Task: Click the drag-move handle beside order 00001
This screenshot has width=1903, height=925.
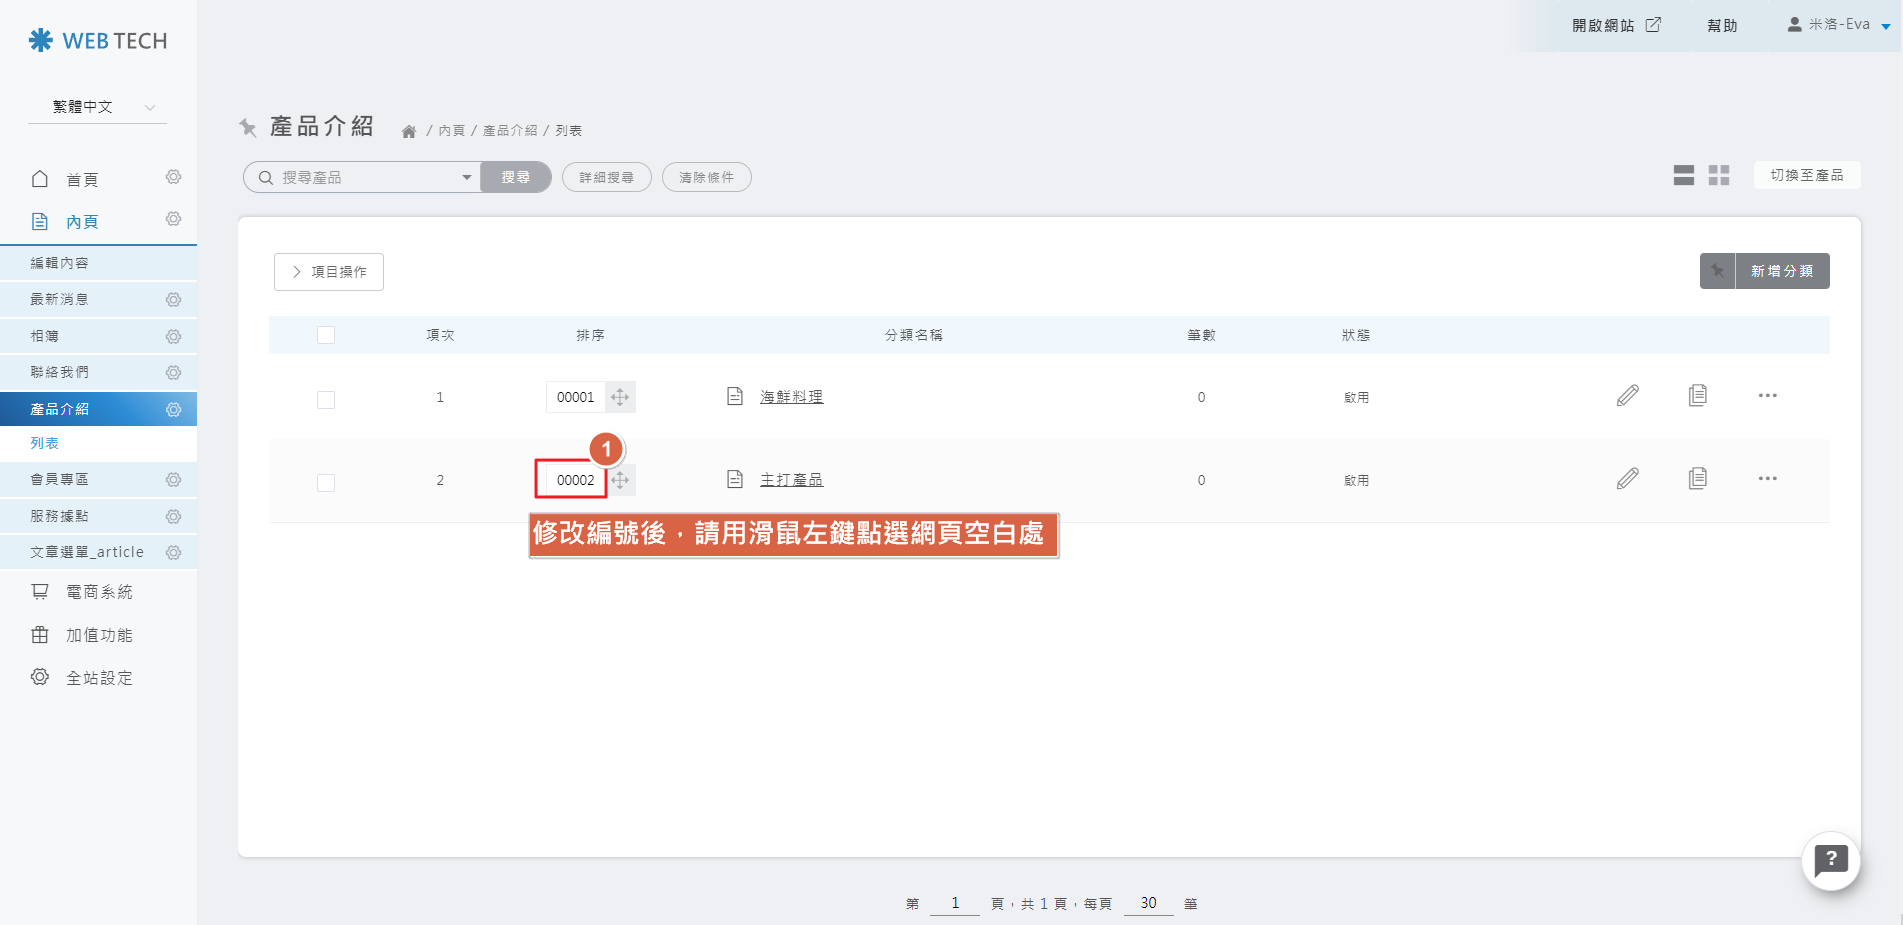Action: pyautogui.click(x=620, y=397)
